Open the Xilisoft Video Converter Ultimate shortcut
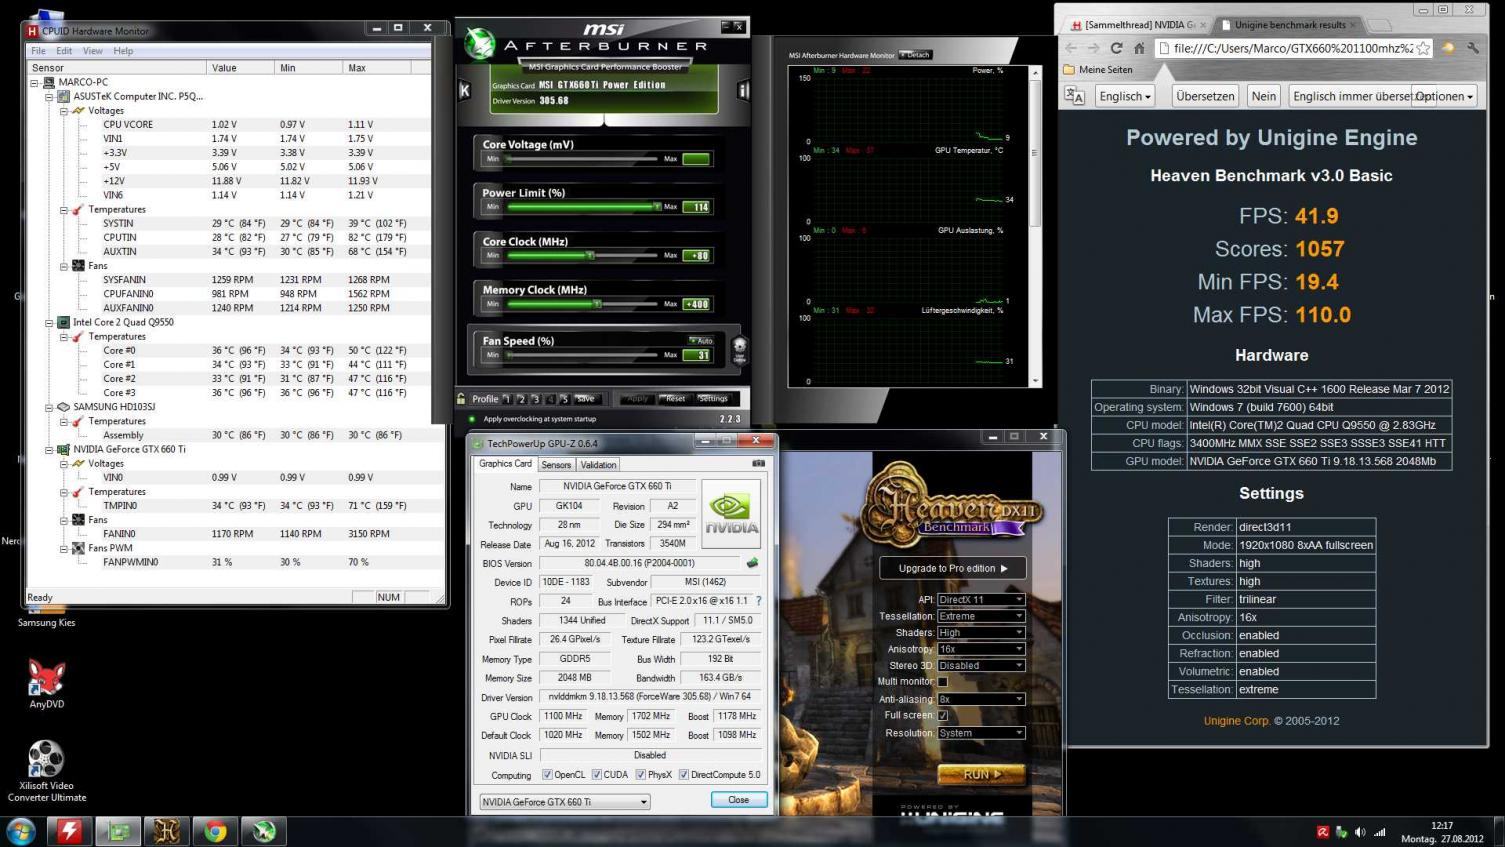Image resolution: width=1505 pixels, height=847 pixels. point(46,771)
